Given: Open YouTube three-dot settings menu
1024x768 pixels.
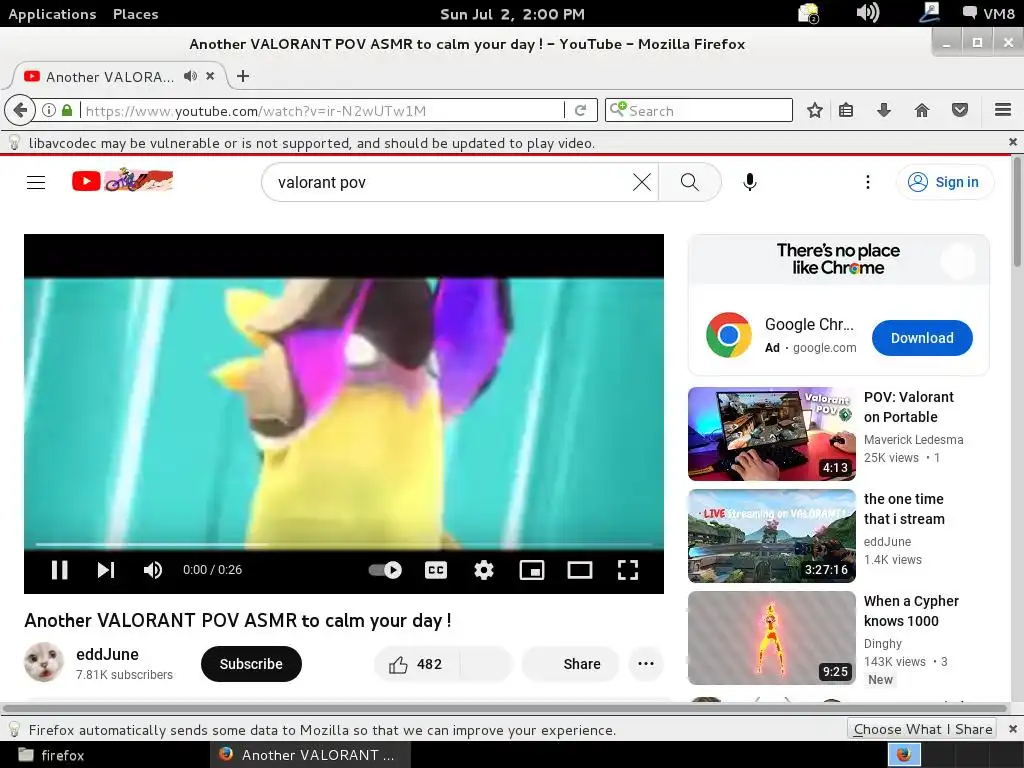Looking at the screenshot, I should (867, 182).
